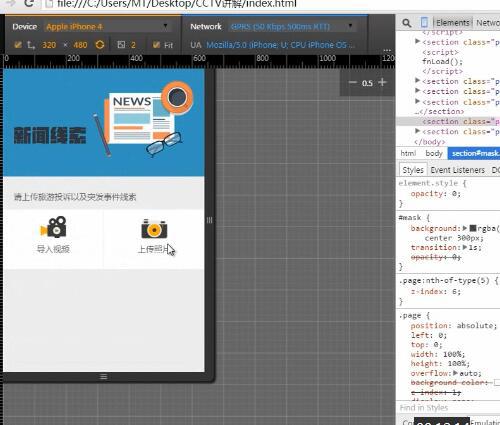Screen dimensions: 500x425
Task: Click the zoom in plus button
Action: 382,82
